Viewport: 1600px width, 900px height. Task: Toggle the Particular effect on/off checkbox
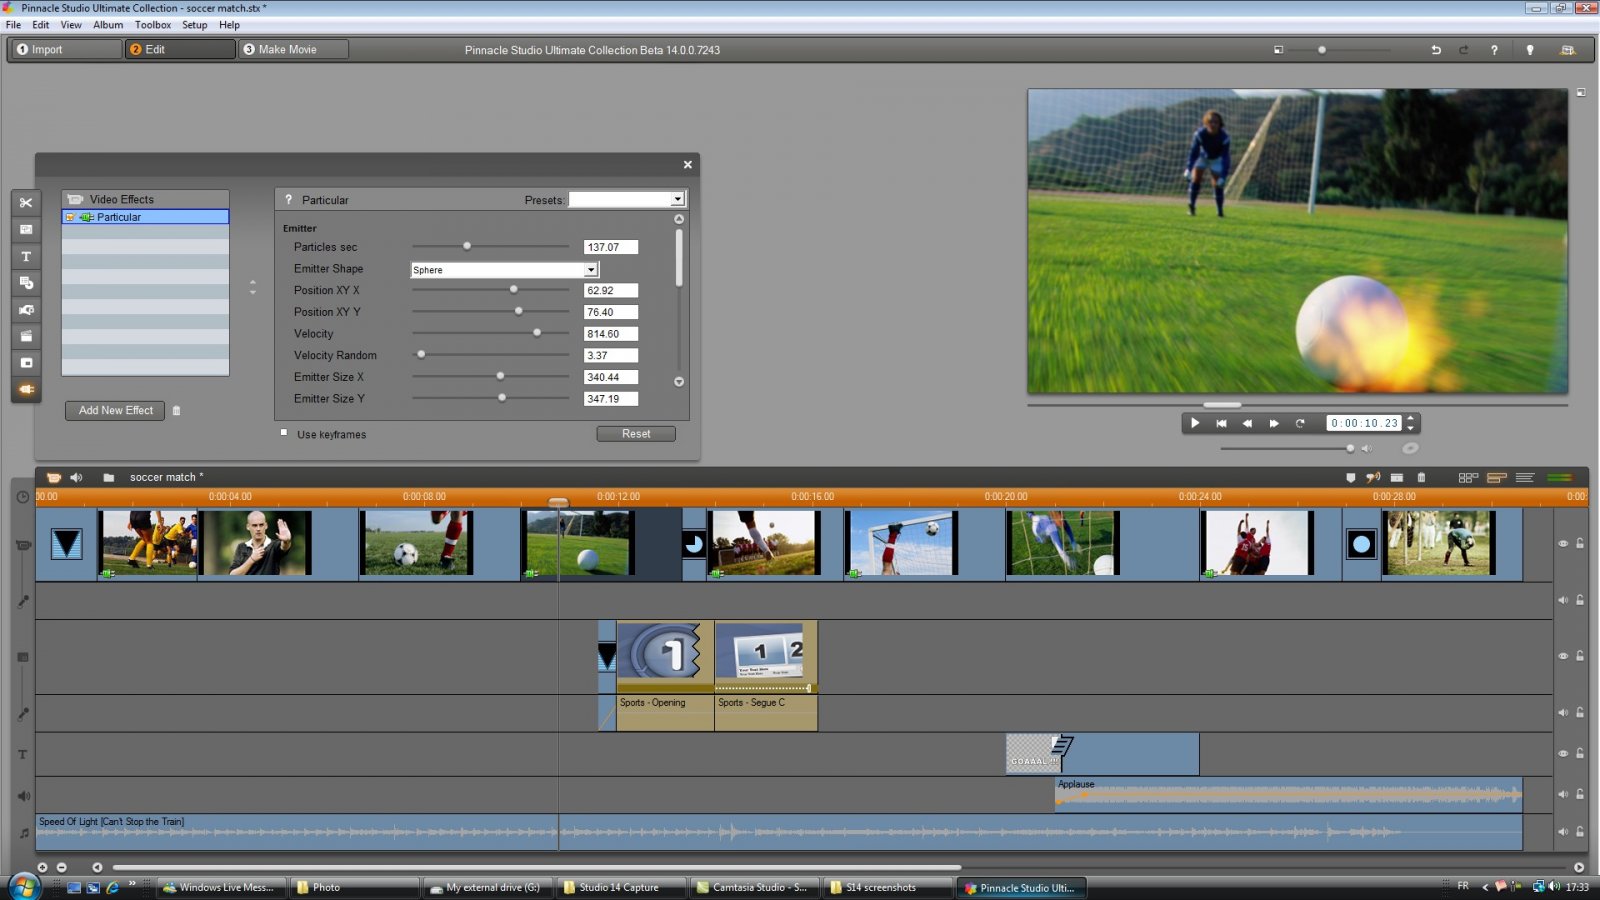pos(70,217)
